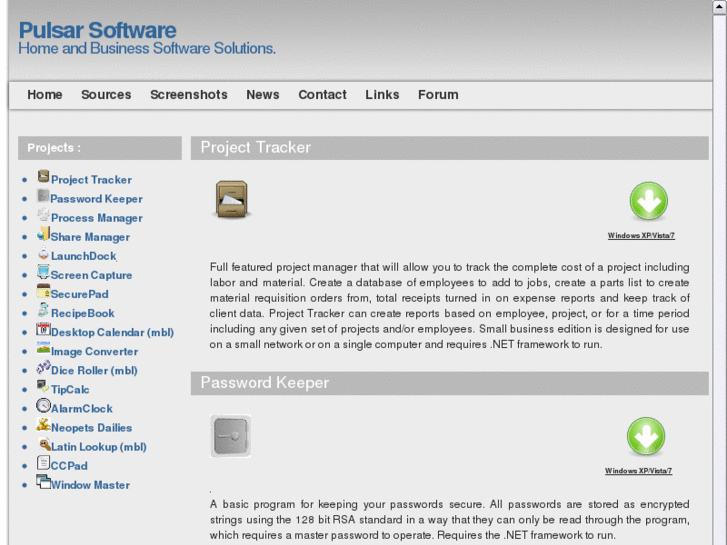The width and height of the screenshot is (727, 545).
Task: Visit the Neopets Dailies link
Action: click(x=91, y=428)
